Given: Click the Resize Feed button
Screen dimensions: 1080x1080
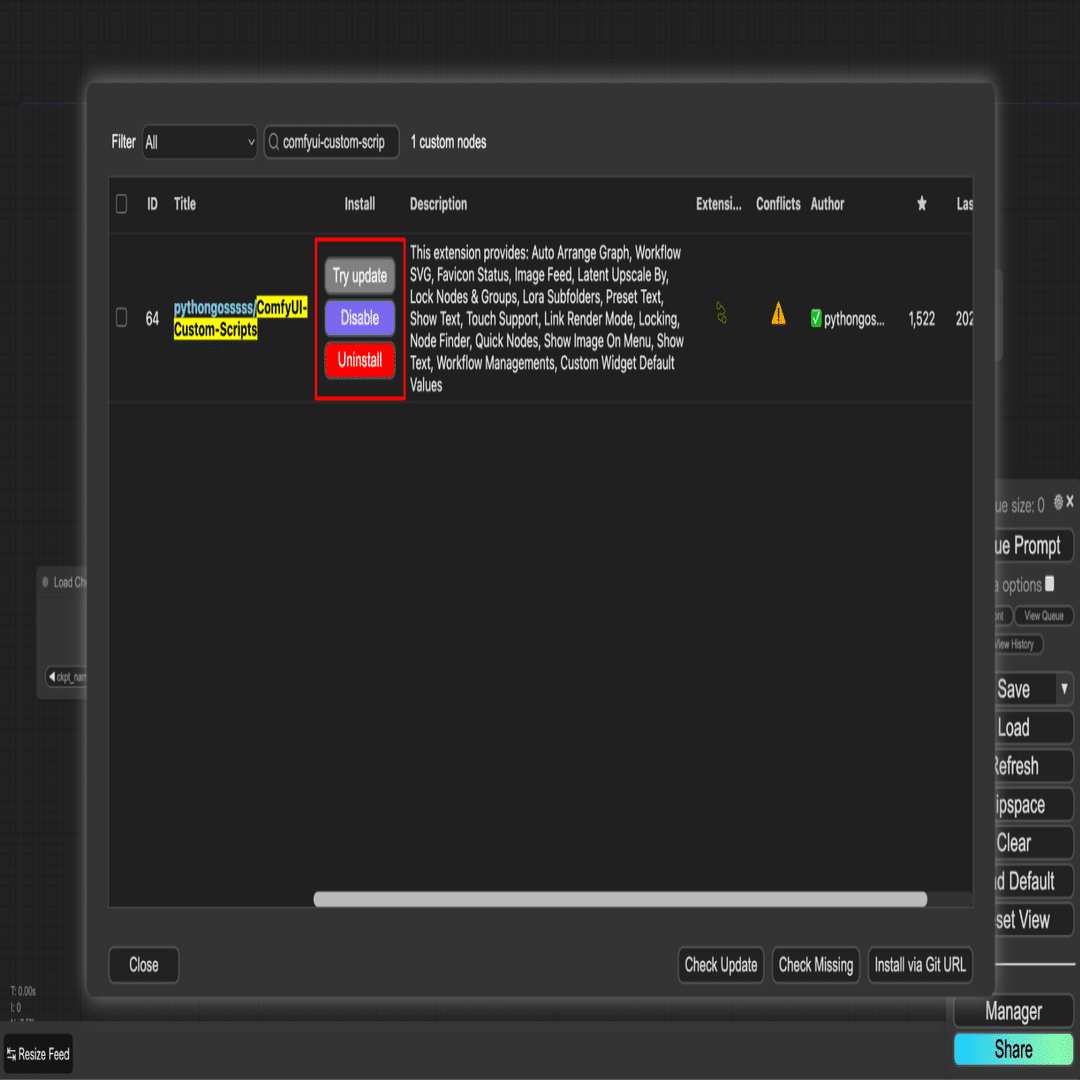Looking at the screenshot, I should tap(39, 1055).
